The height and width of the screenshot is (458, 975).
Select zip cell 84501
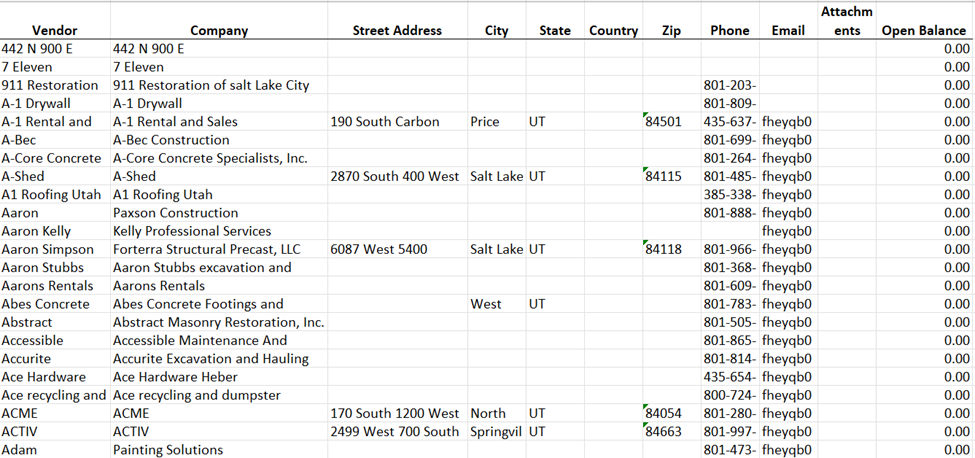pyautogui.click(x=672, y=122)
